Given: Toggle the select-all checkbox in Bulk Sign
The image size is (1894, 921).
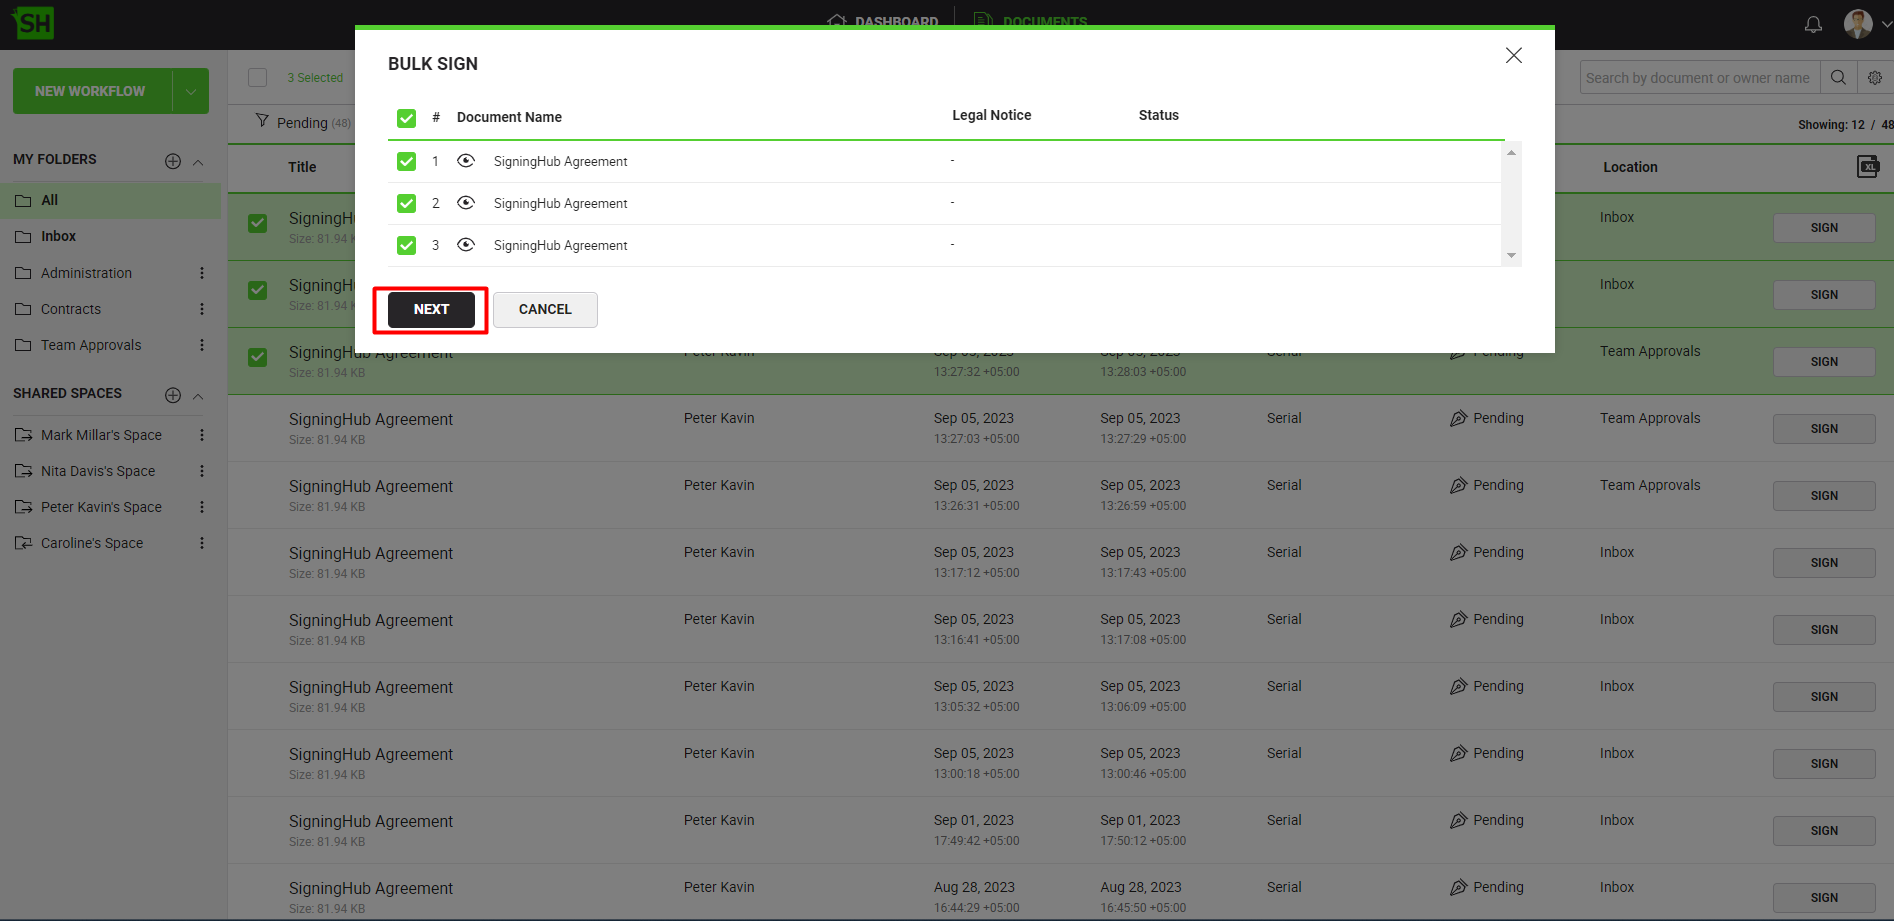Looking at the screenshot, I should [406, 118].
